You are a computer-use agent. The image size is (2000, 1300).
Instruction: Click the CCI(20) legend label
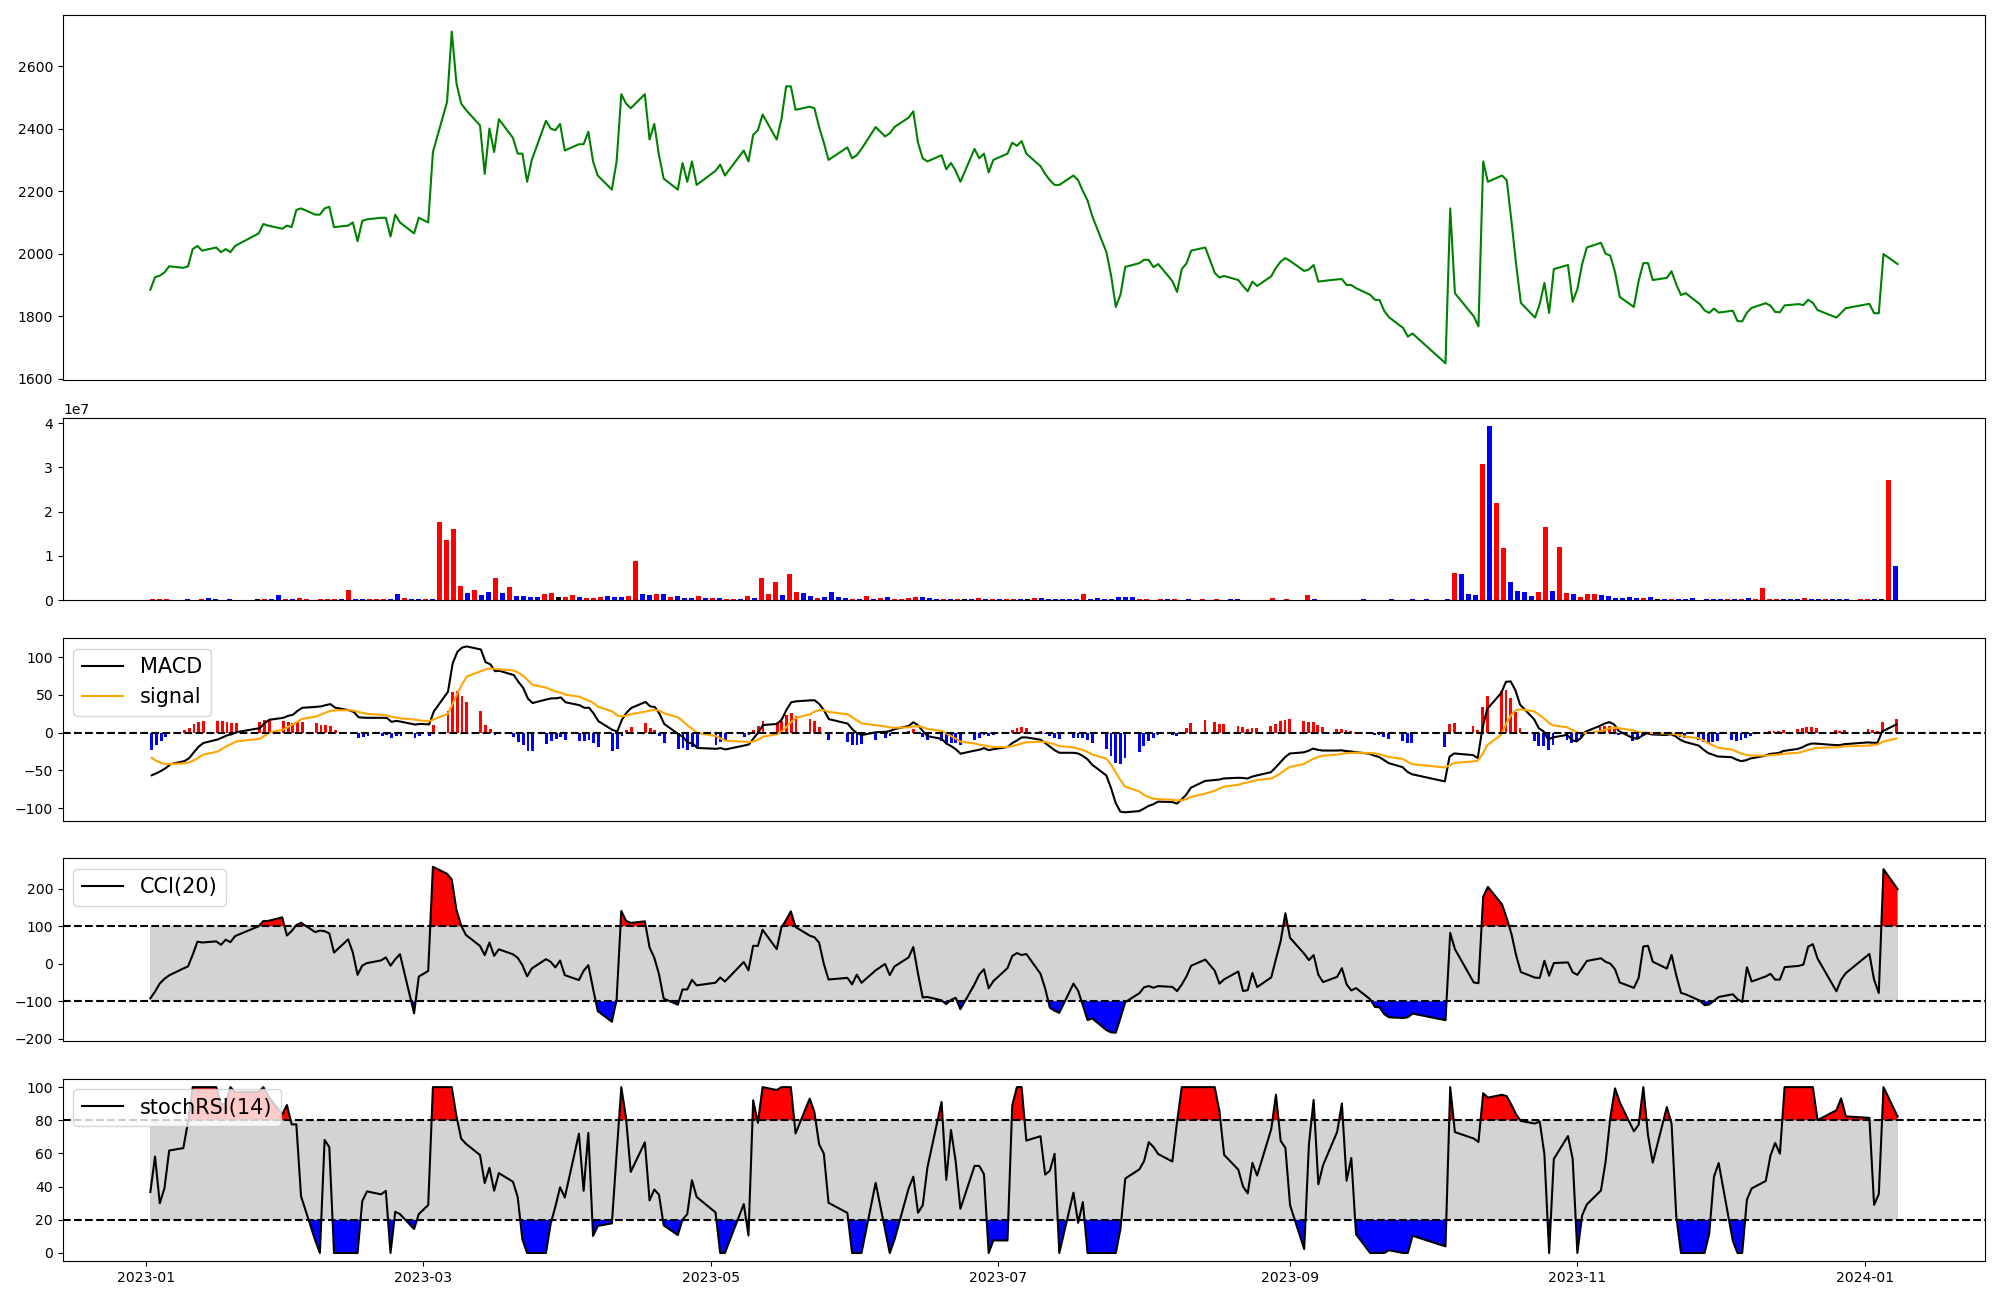177,886
